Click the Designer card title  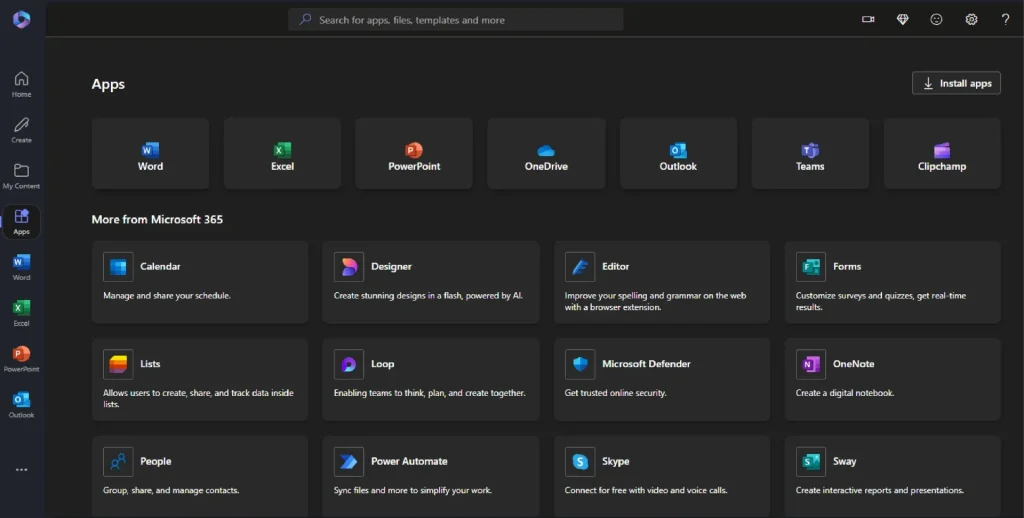(391, 267)
